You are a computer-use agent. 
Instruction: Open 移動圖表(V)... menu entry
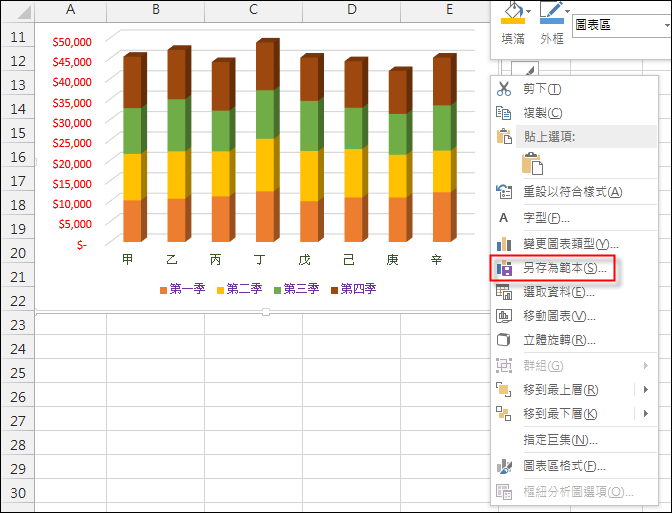click(574, 316)
